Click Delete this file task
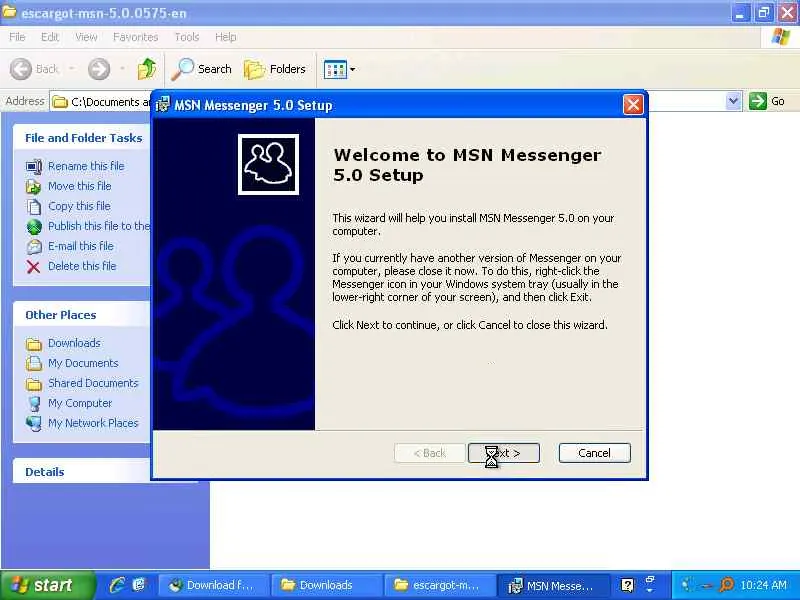800x600 pixels. (x=82, y=266)
